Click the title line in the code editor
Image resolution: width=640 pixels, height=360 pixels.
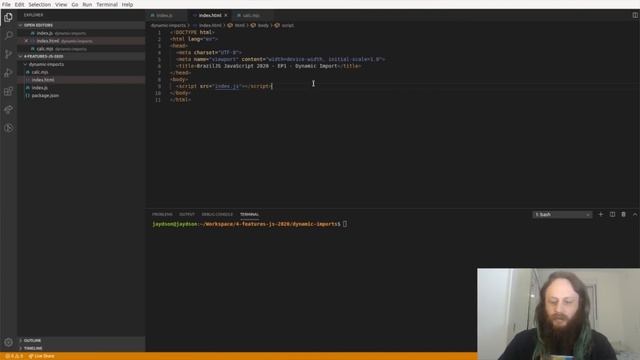tap(268, 66)
